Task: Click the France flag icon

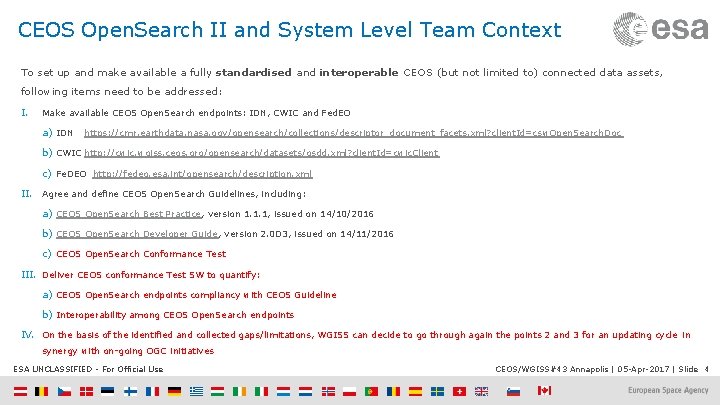Action: click(152, 391)
